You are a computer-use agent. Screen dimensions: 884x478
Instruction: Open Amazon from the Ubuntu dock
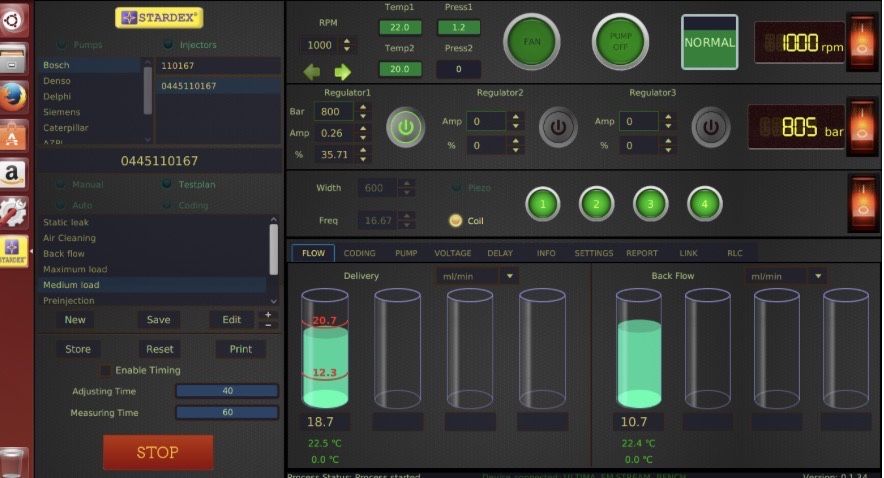(13, 173)
